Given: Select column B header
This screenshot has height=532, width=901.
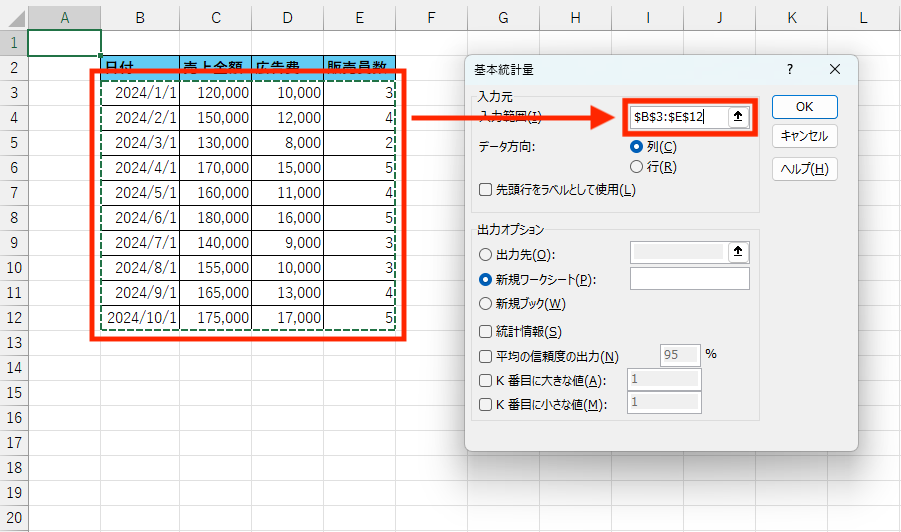Looking at the screenshot, I should [140, 18].
